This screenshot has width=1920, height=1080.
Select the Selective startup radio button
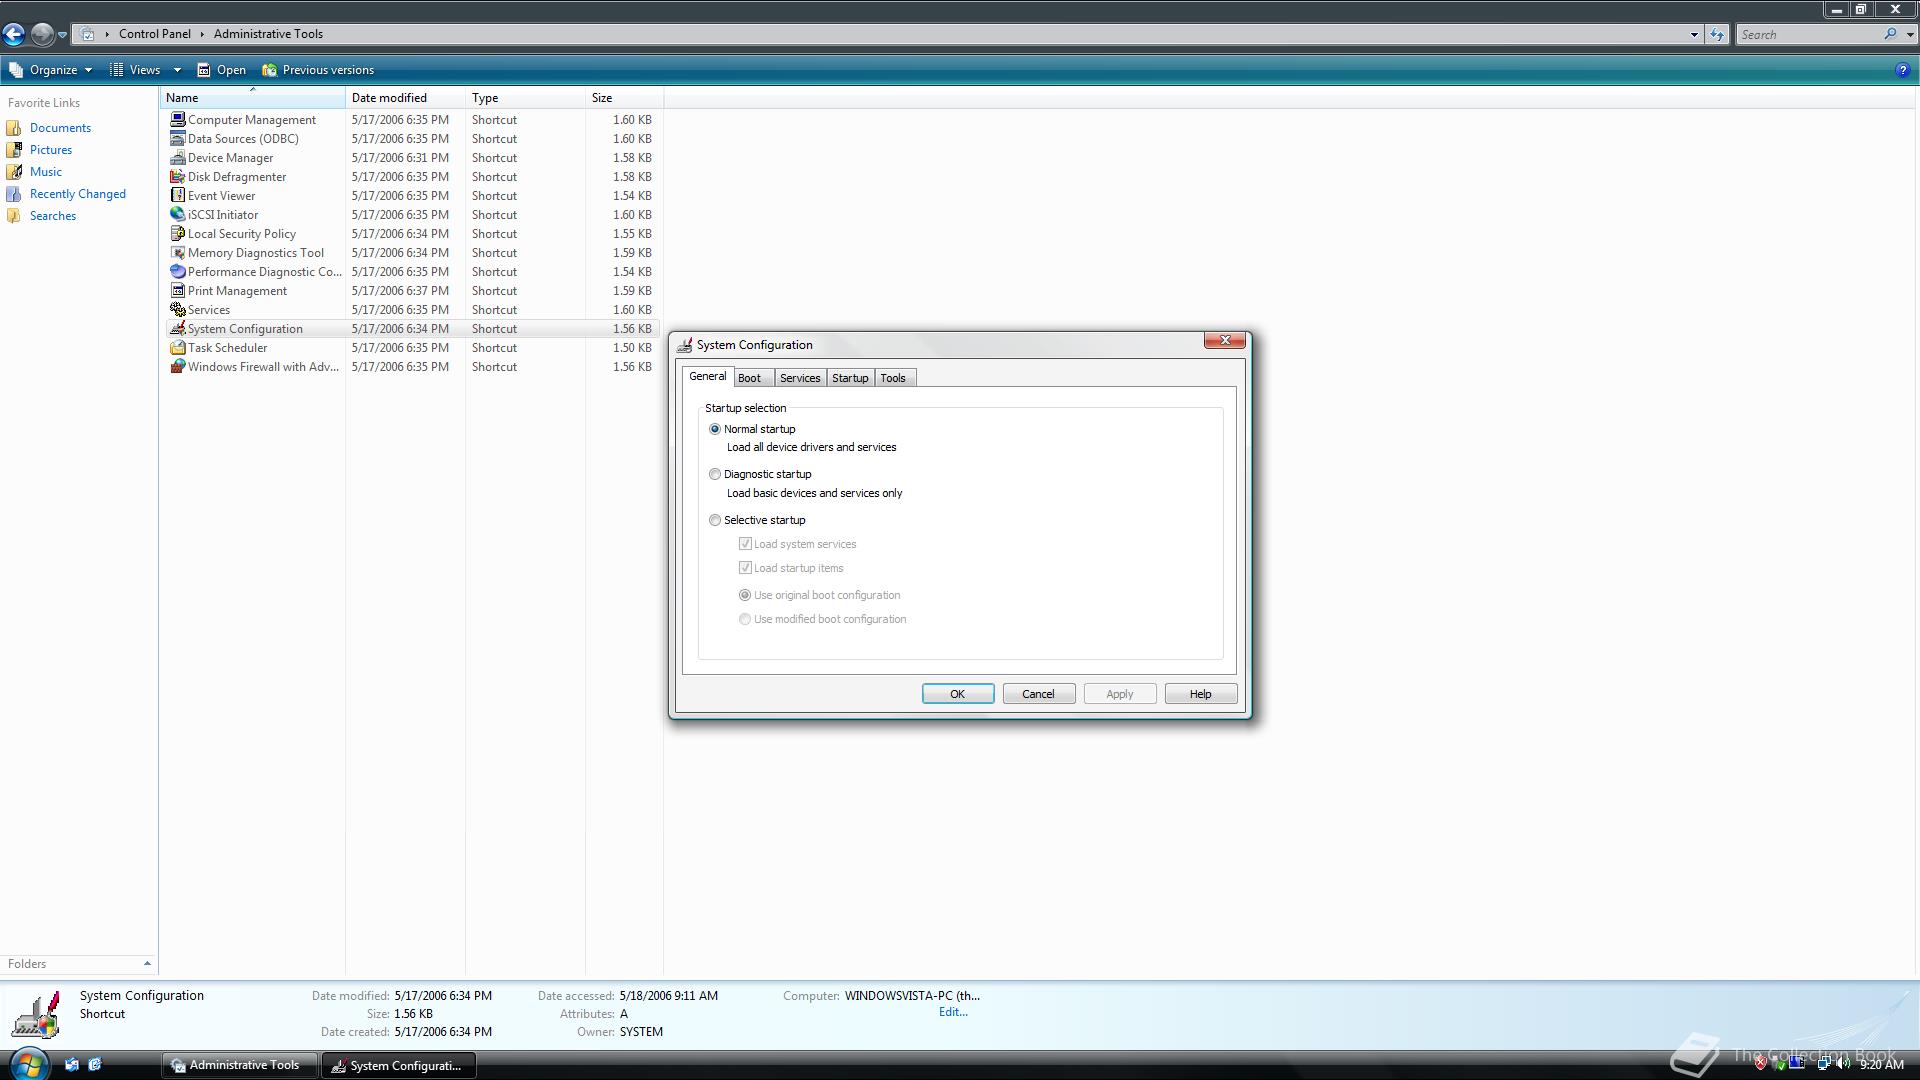715,520
